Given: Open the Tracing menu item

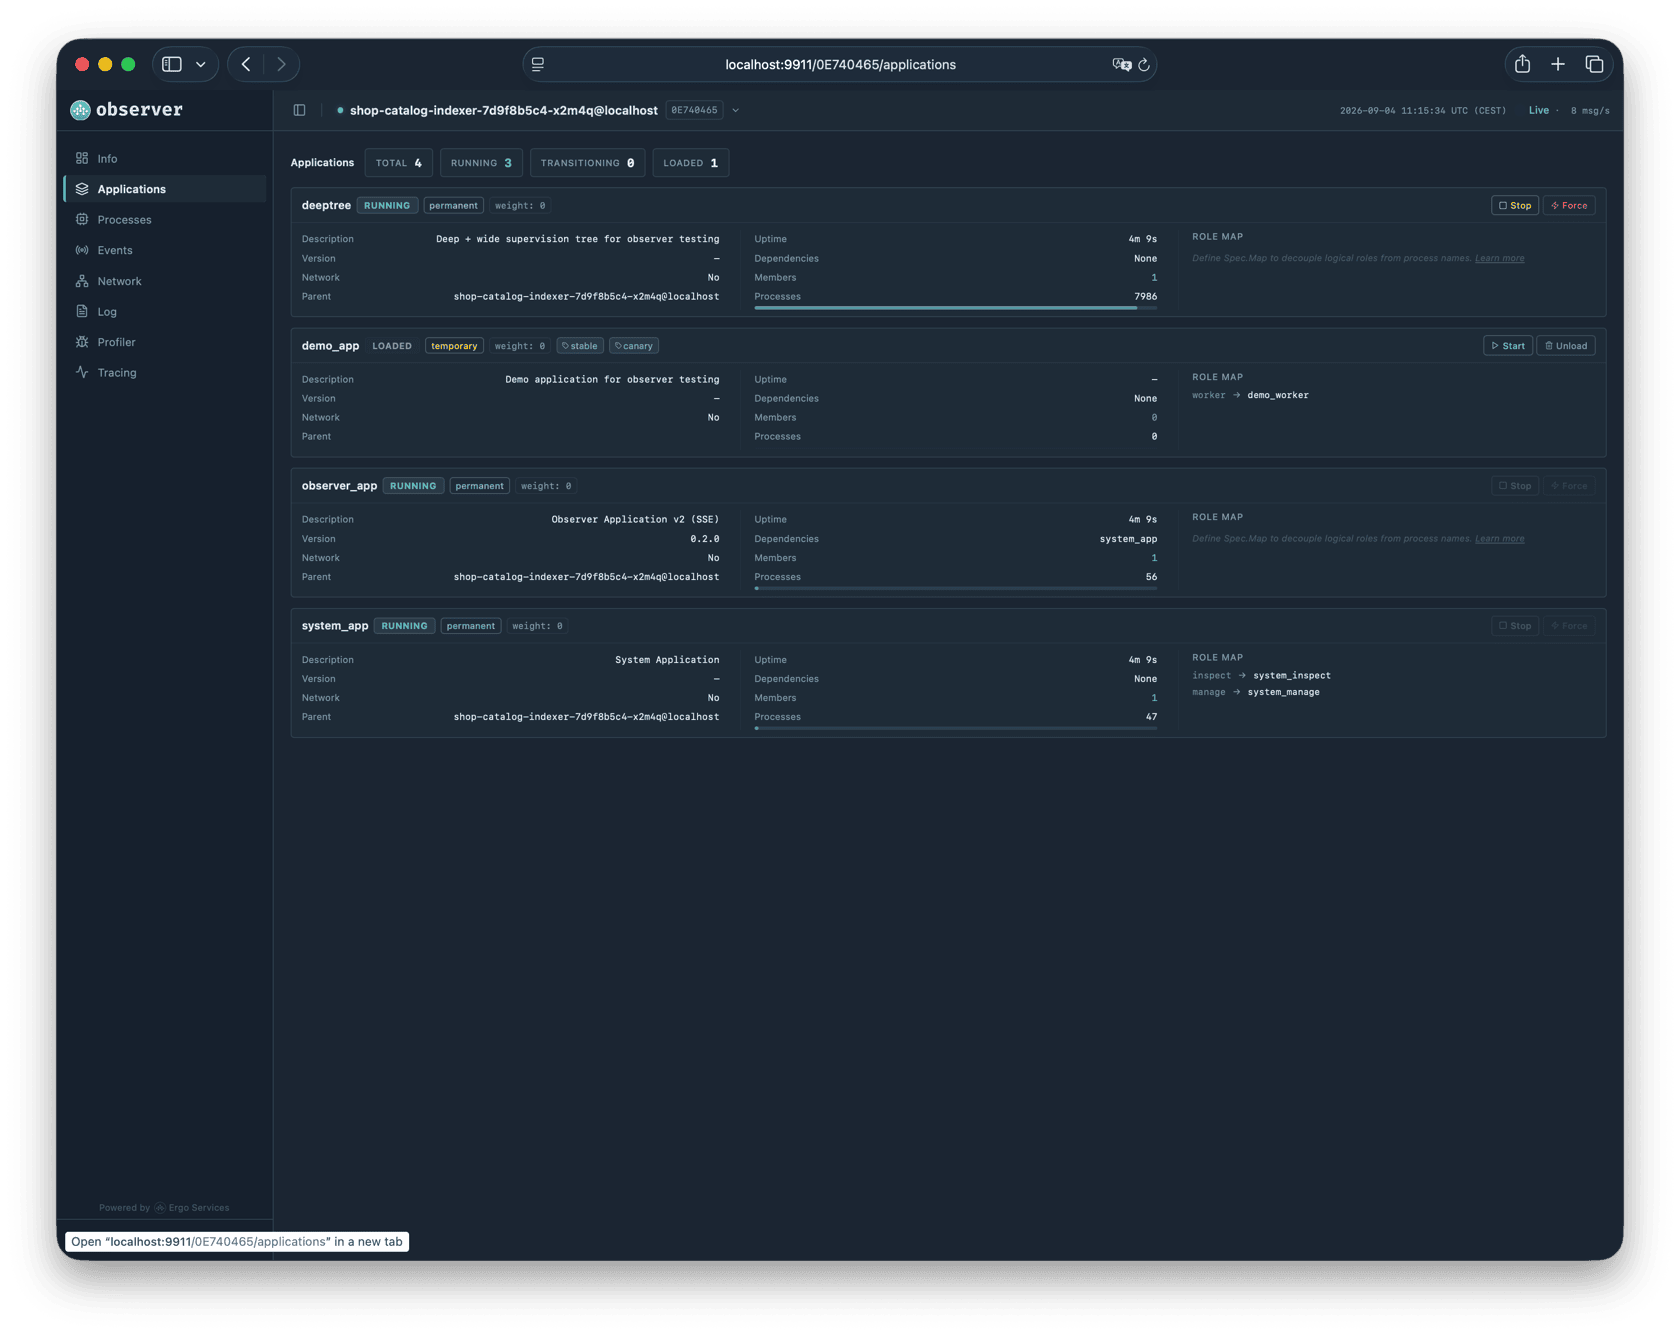Looking at the screenshot, I should 165,372.
